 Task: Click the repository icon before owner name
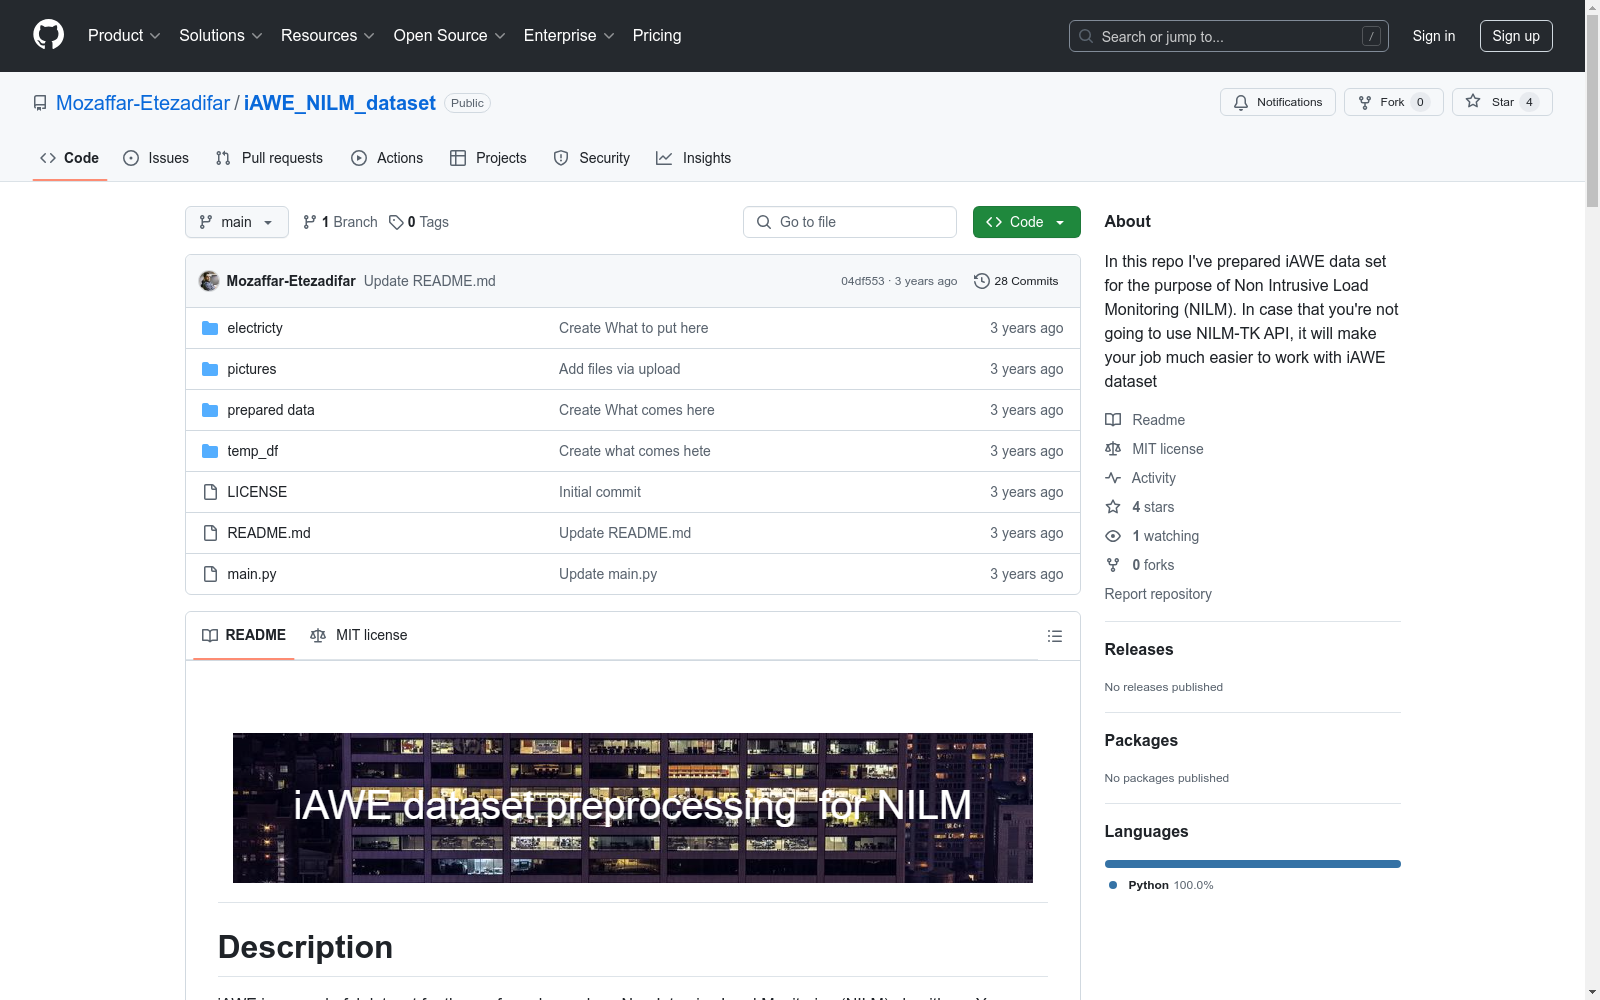[x=40, y=103]
